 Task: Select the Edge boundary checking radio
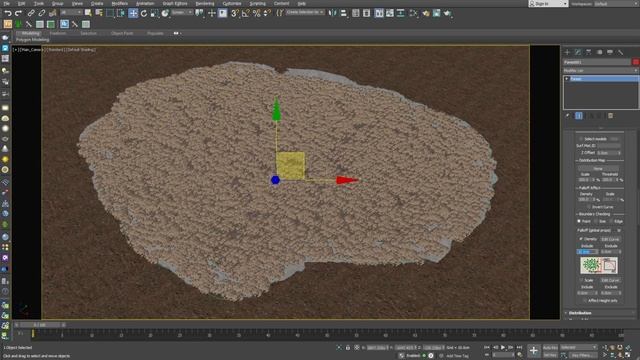[611, 221]
